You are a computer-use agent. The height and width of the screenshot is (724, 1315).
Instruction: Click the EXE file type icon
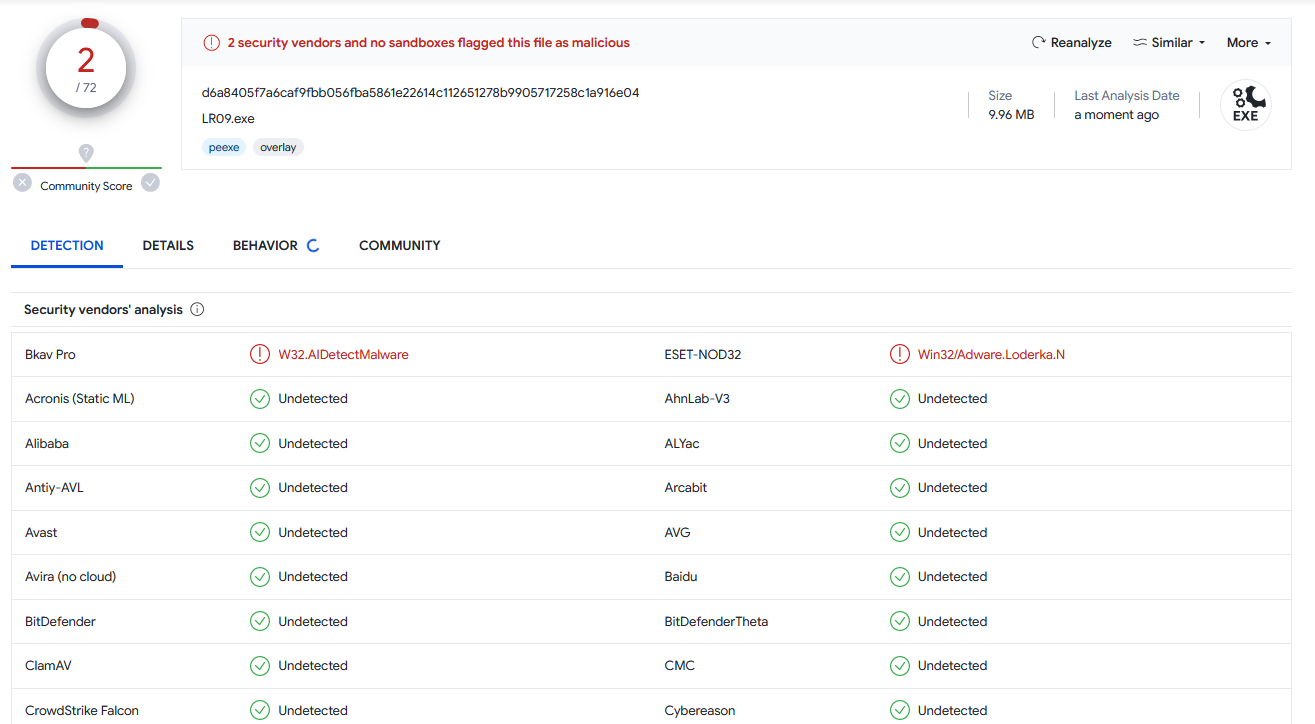(1245, 104)
